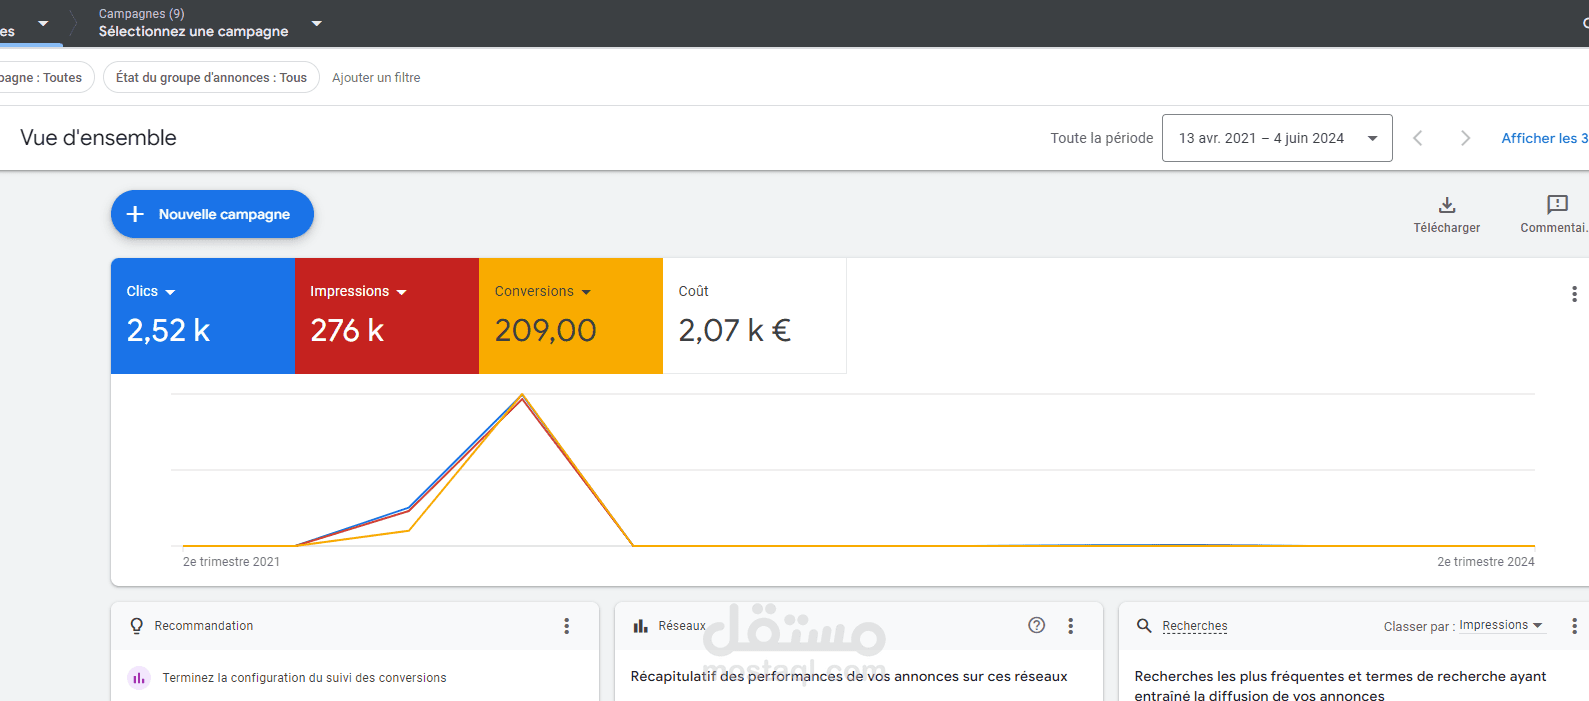Screen dimensions: 1589x701
Task: Click the '2,52 k' clicks value
Action: click(x=168, y=330)
